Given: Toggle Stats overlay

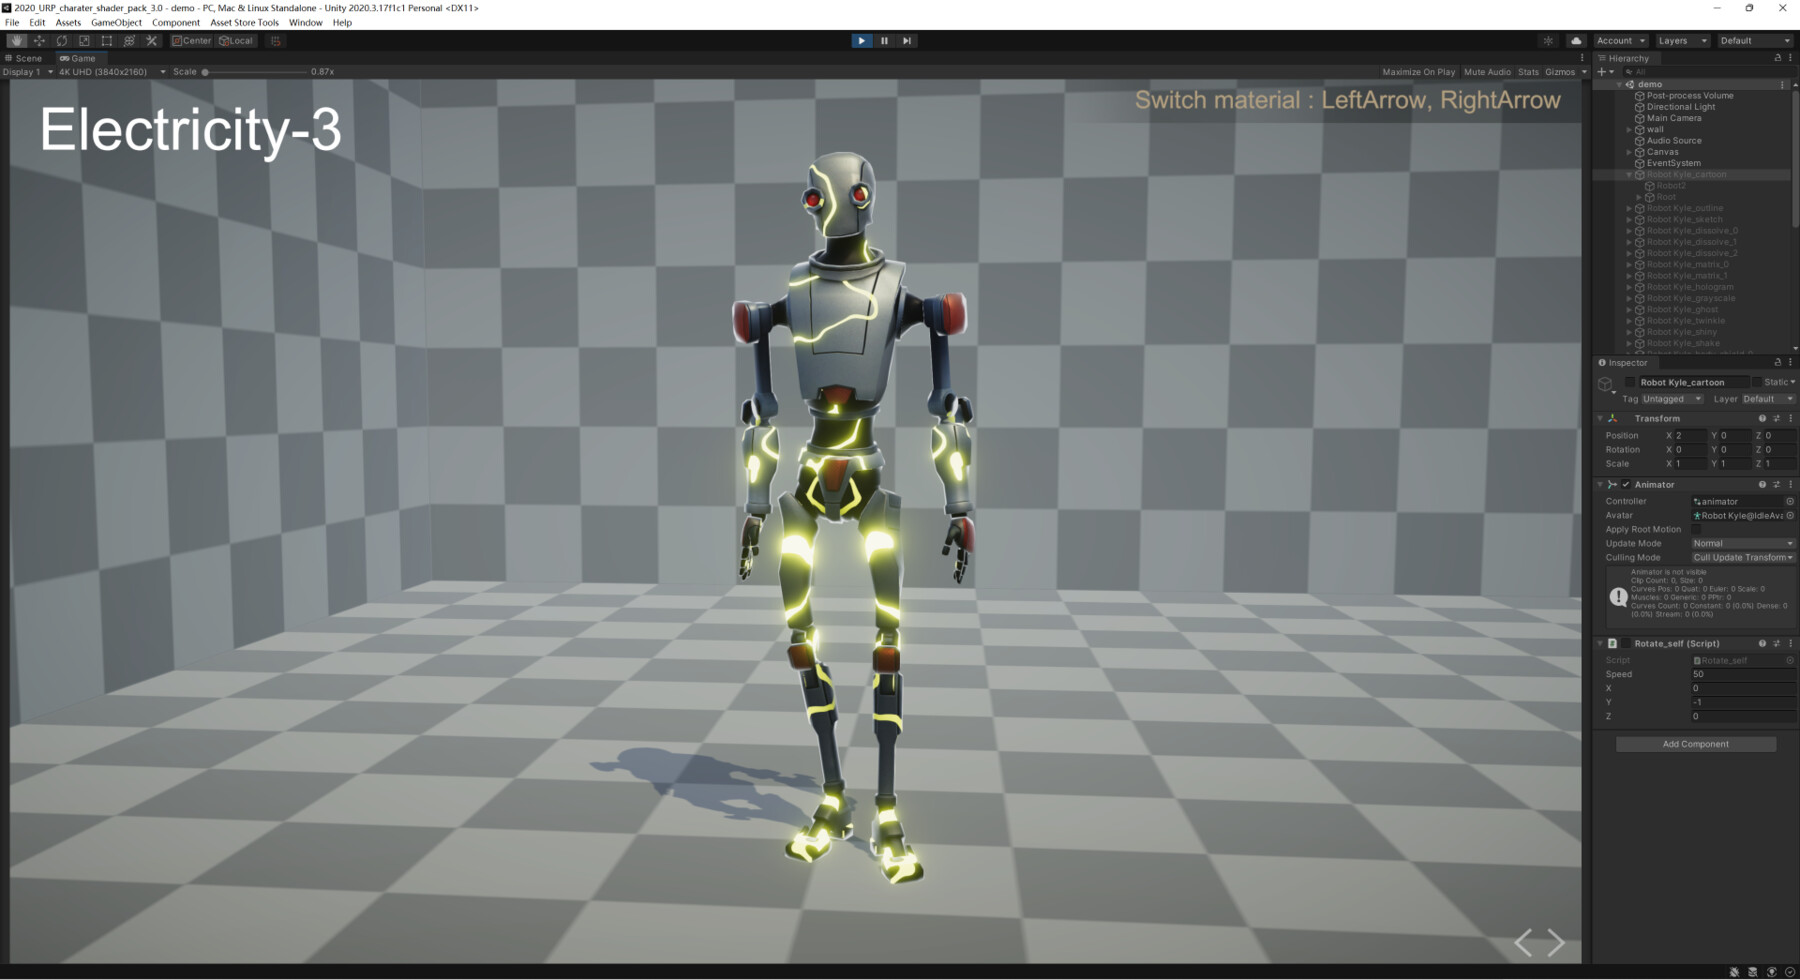Looking at the screenshot, I should [1528, 72].
